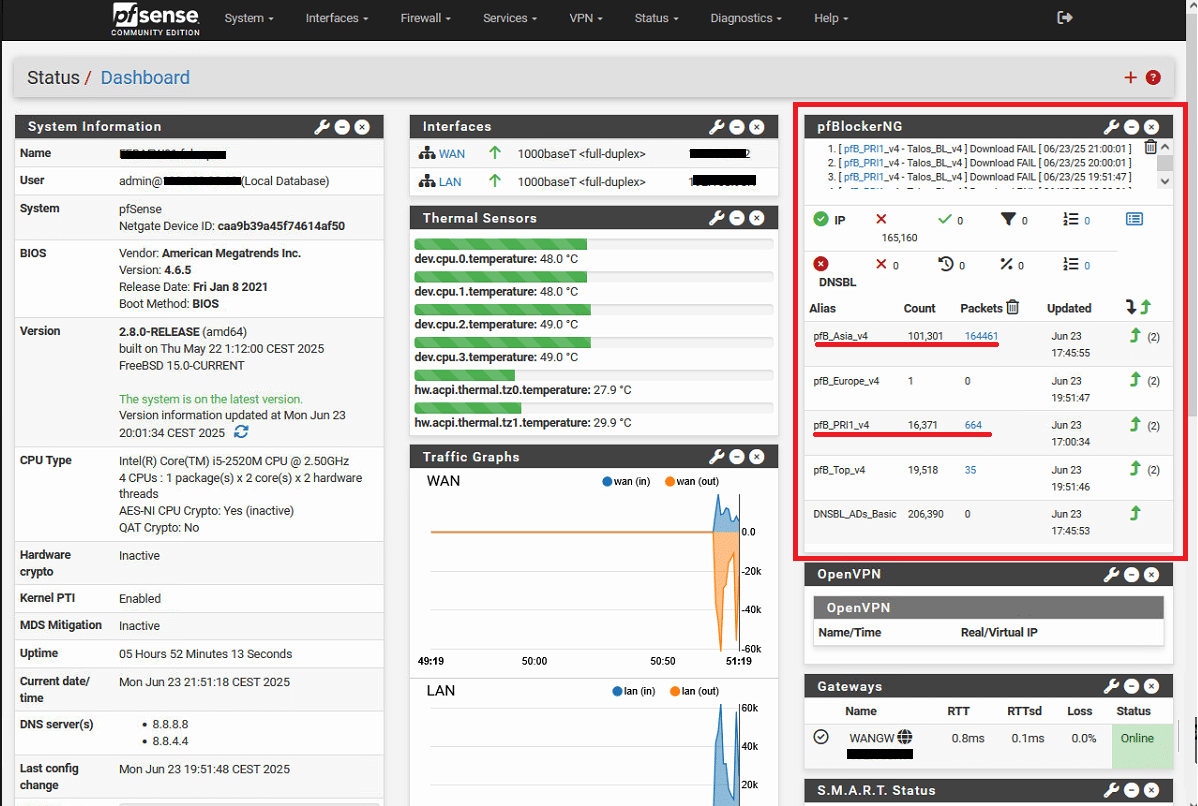Log out using the top-bar logout icon

click(1064, 18)
